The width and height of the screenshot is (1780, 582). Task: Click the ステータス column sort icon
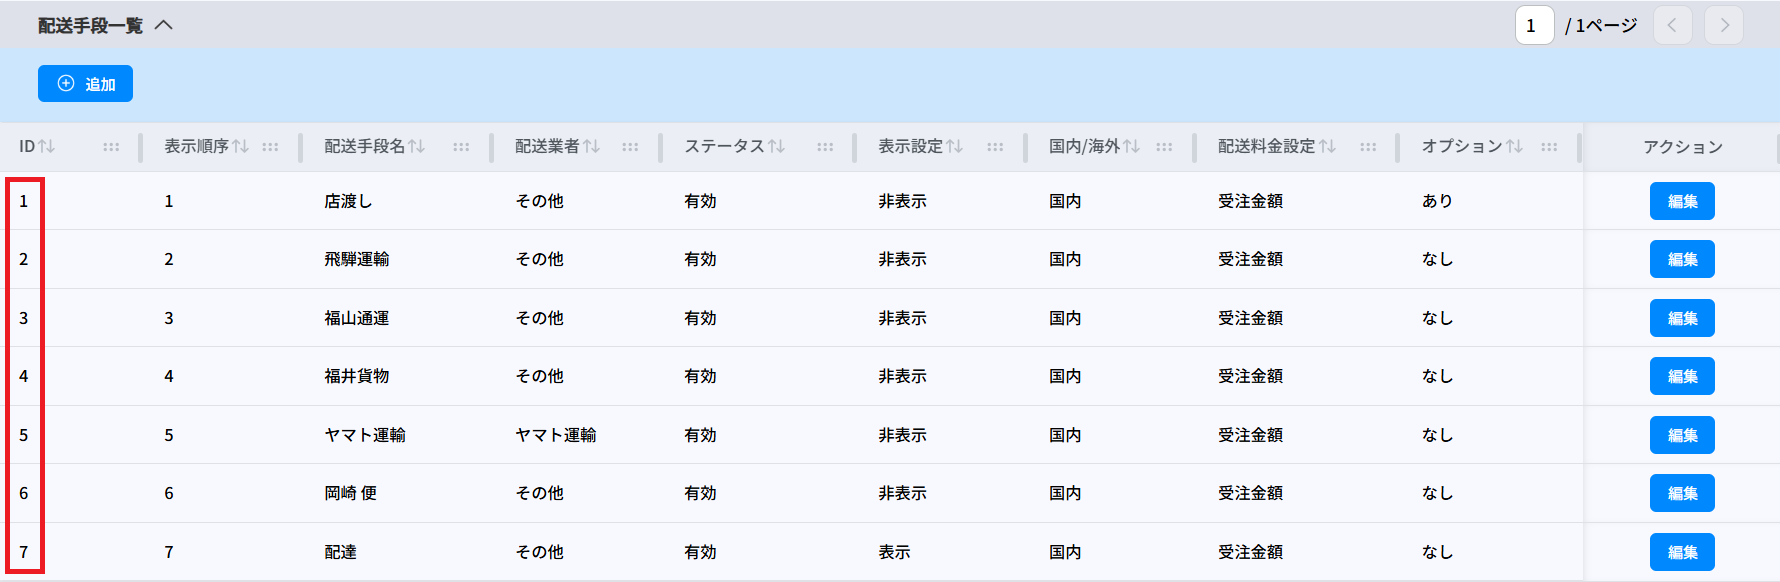tap(776, 147)
